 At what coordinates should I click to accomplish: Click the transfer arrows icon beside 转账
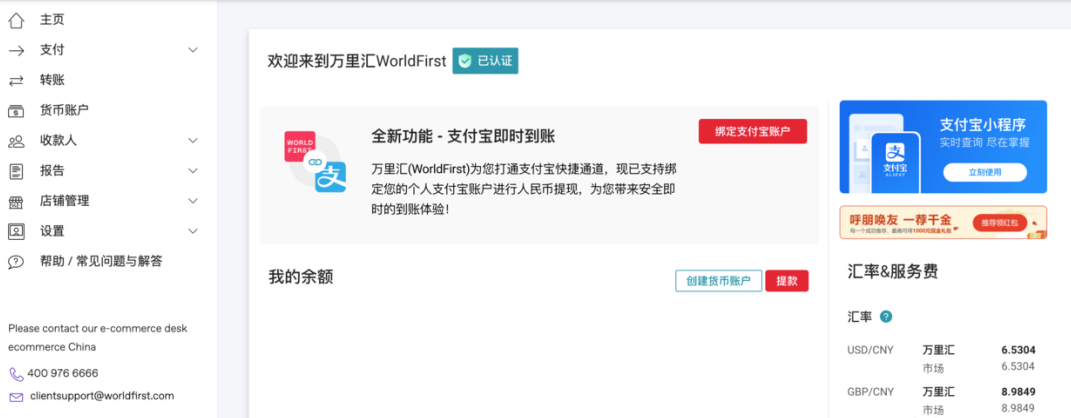pos(16,81)
